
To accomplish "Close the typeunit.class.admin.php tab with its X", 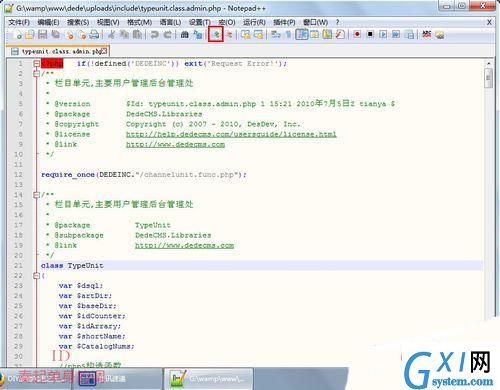I will tap(104, 51).
